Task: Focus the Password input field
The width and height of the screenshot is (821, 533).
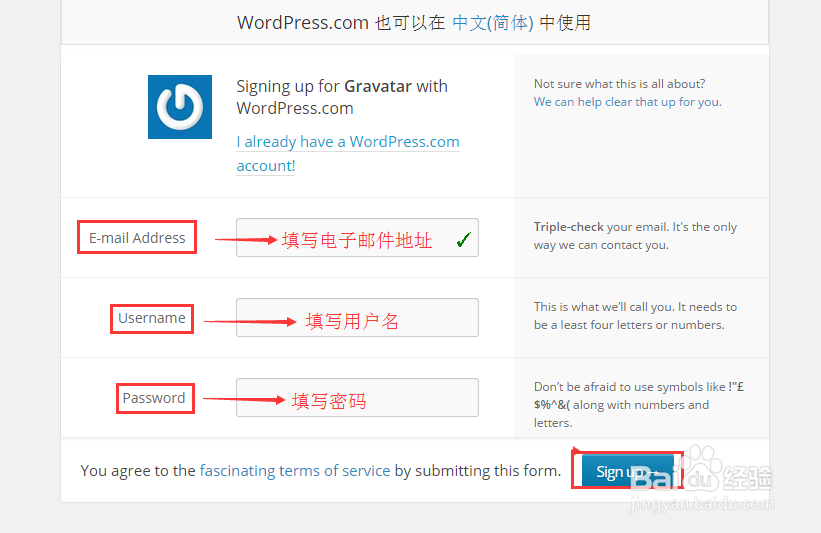Action: (x=357, y=398)
